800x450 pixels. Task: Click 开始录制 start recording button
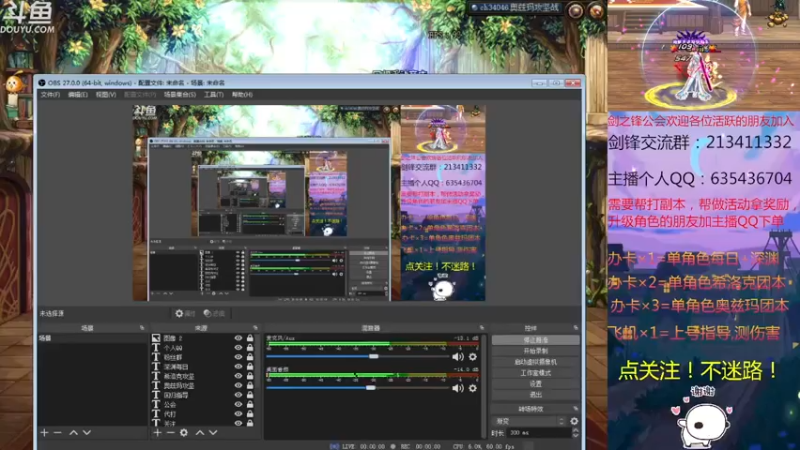coord(535,351)
